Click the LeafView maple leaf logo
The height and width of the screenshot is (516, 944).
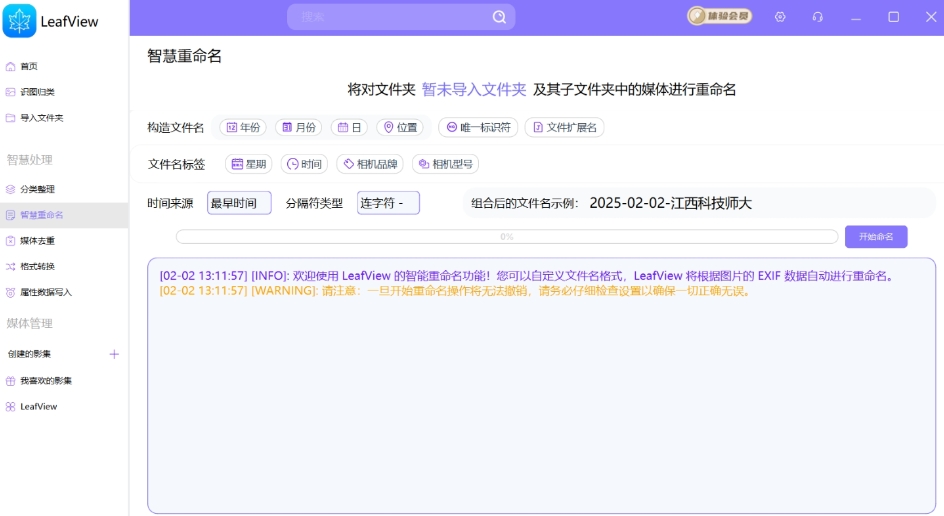click(x=20, y=21)
